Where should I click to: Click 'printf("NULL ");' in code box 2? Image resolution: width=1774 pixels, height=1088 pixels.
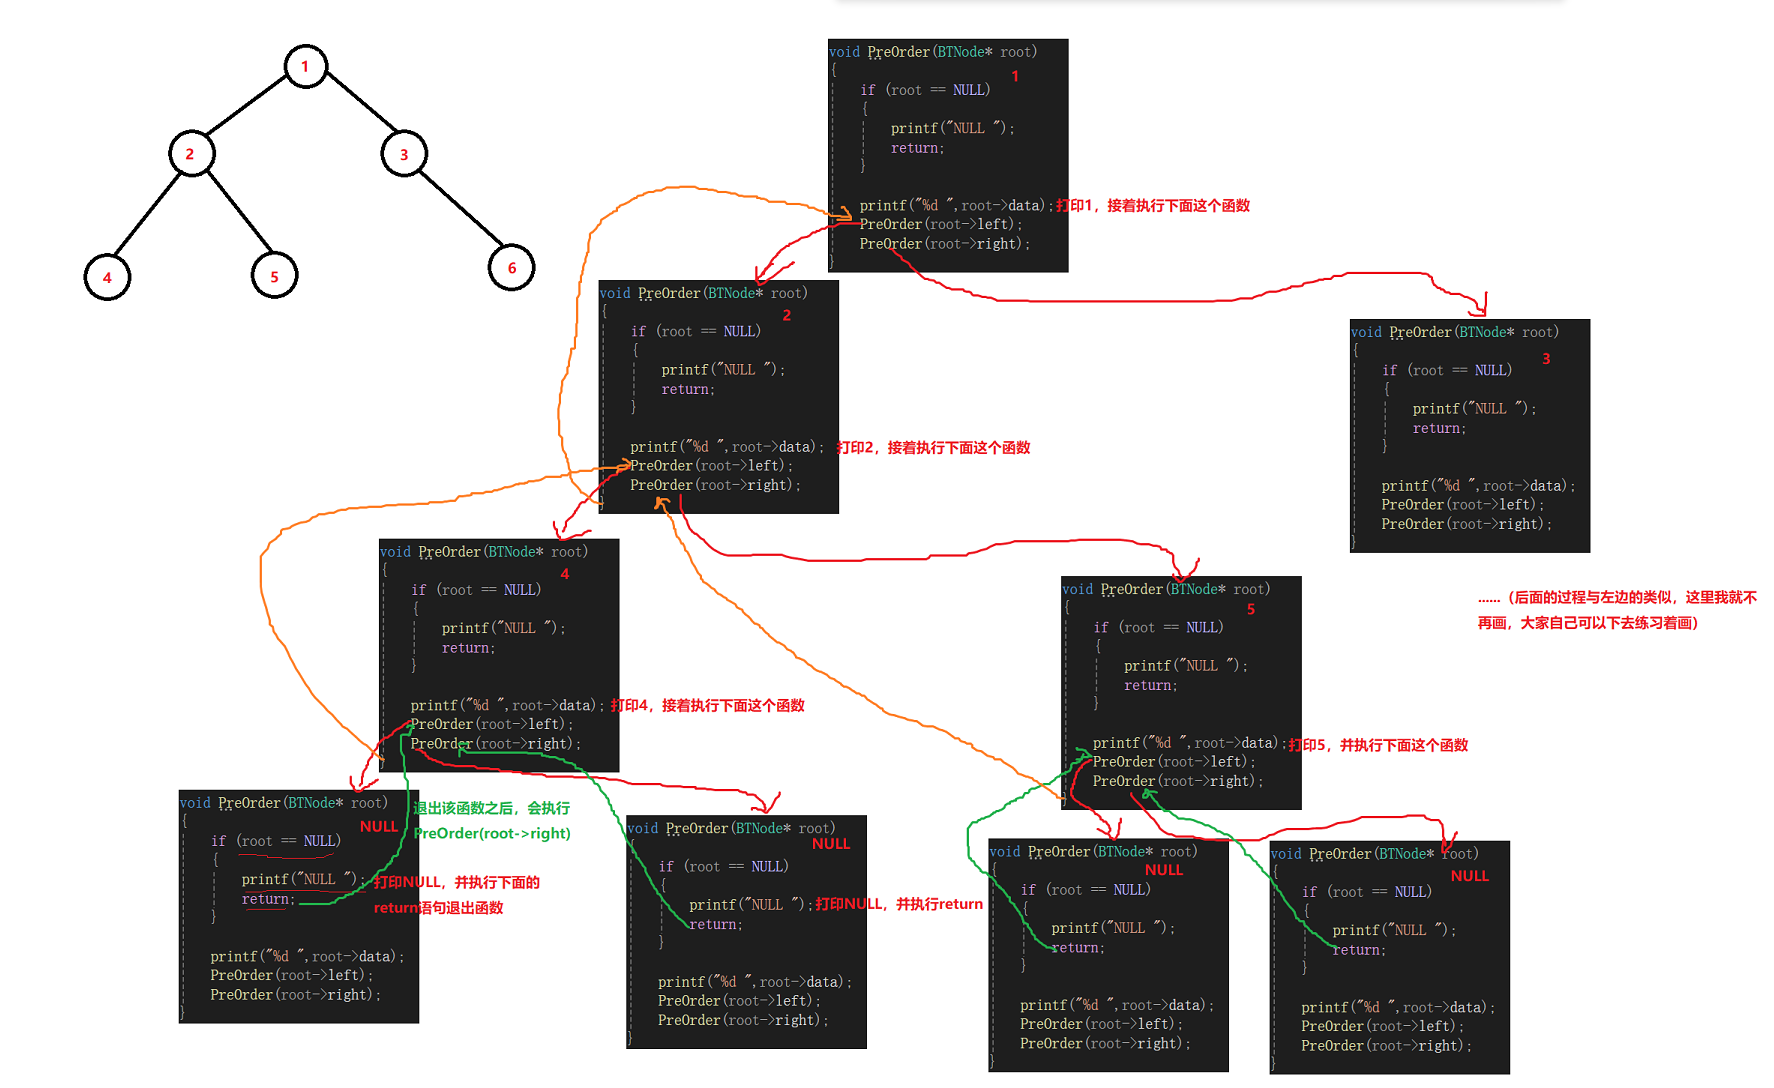coord(723,370)
